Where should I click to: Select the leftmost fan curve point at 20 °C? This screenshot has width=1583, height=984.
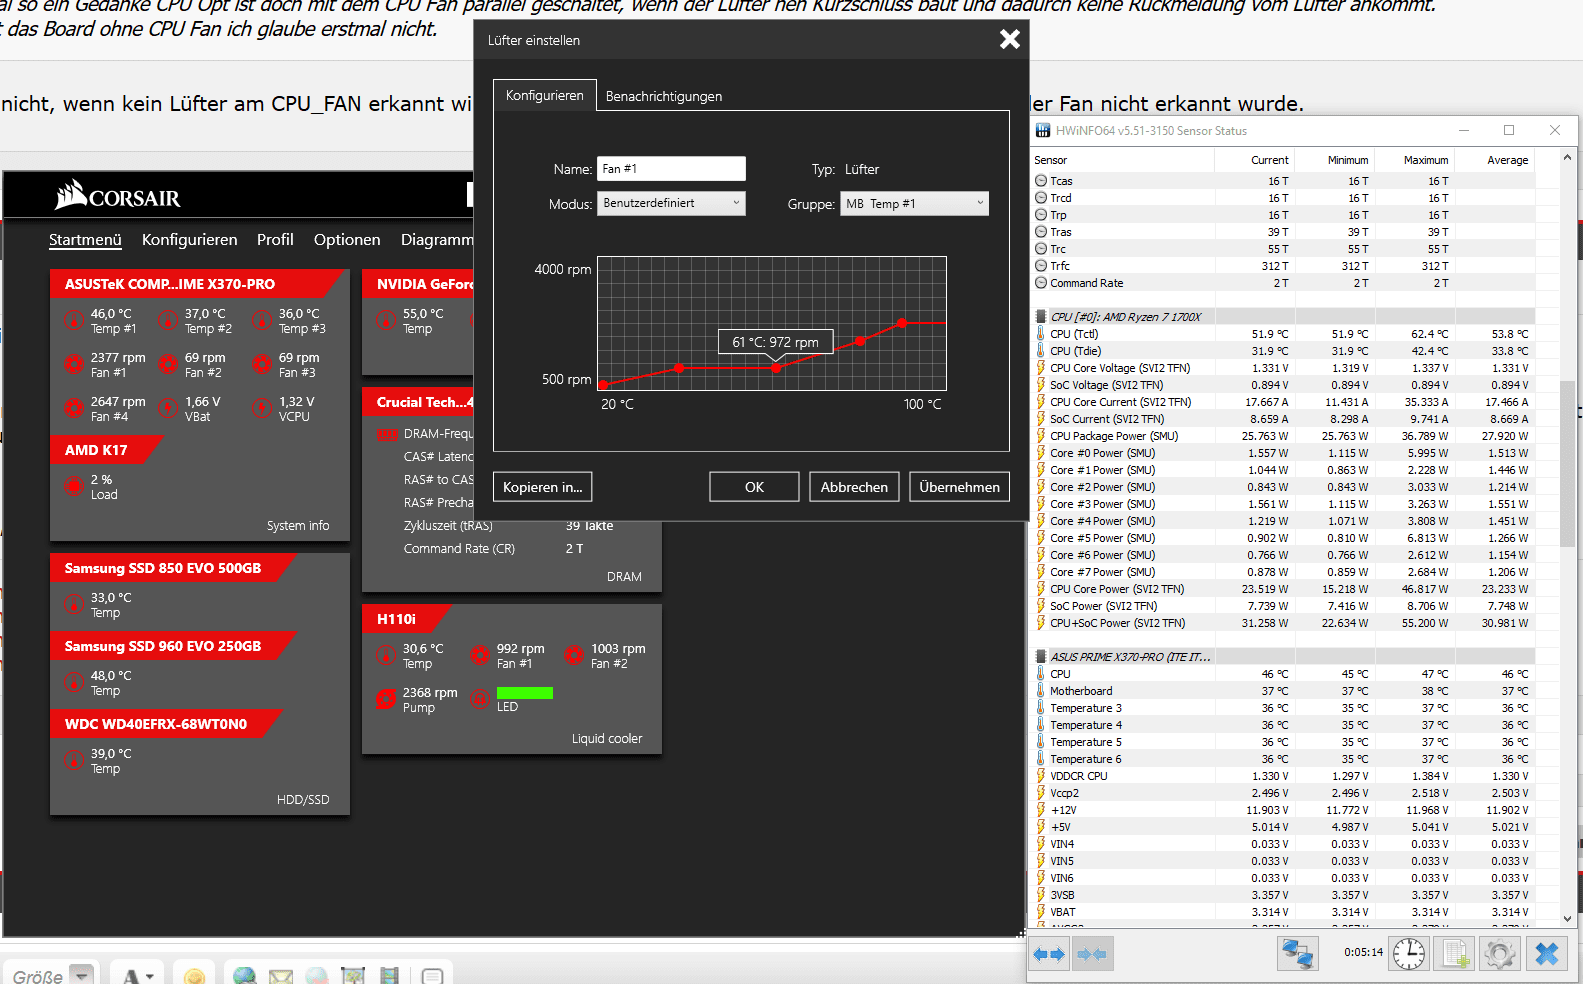click(x=603, y=385)
